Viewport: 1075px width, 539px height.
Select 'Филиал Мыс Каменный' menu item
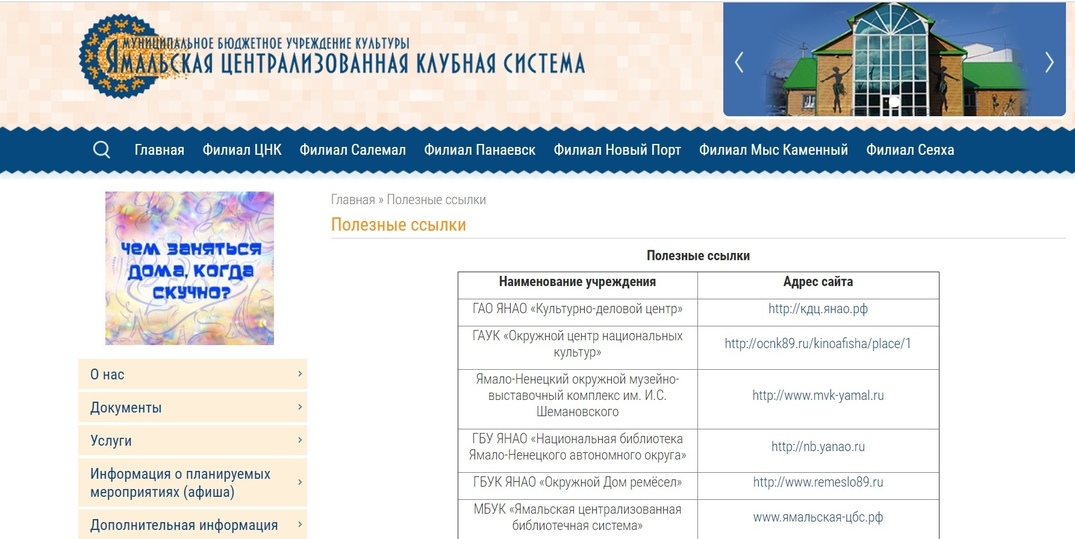773,150
